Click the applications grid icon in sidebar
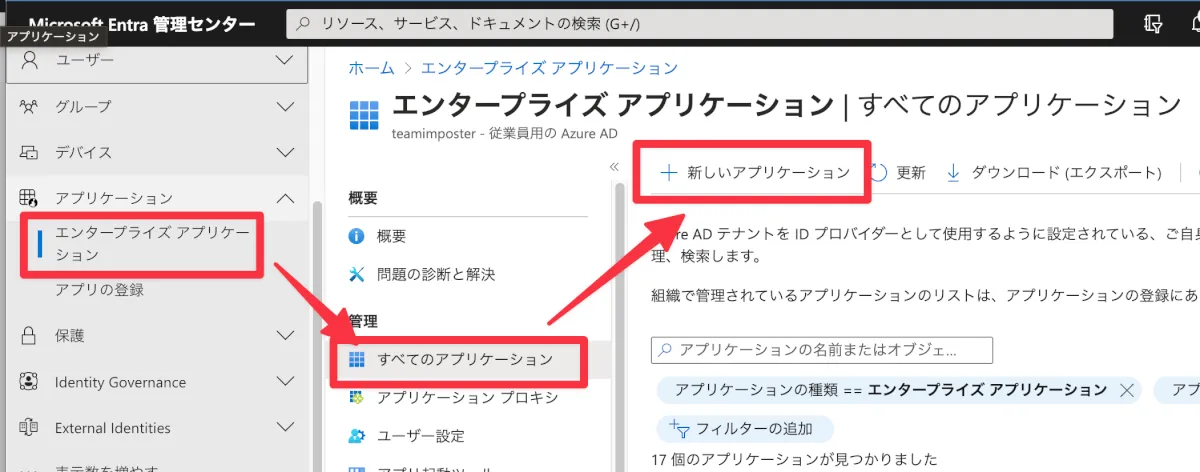Screen dimensions: 1200x472 [29, 198]
